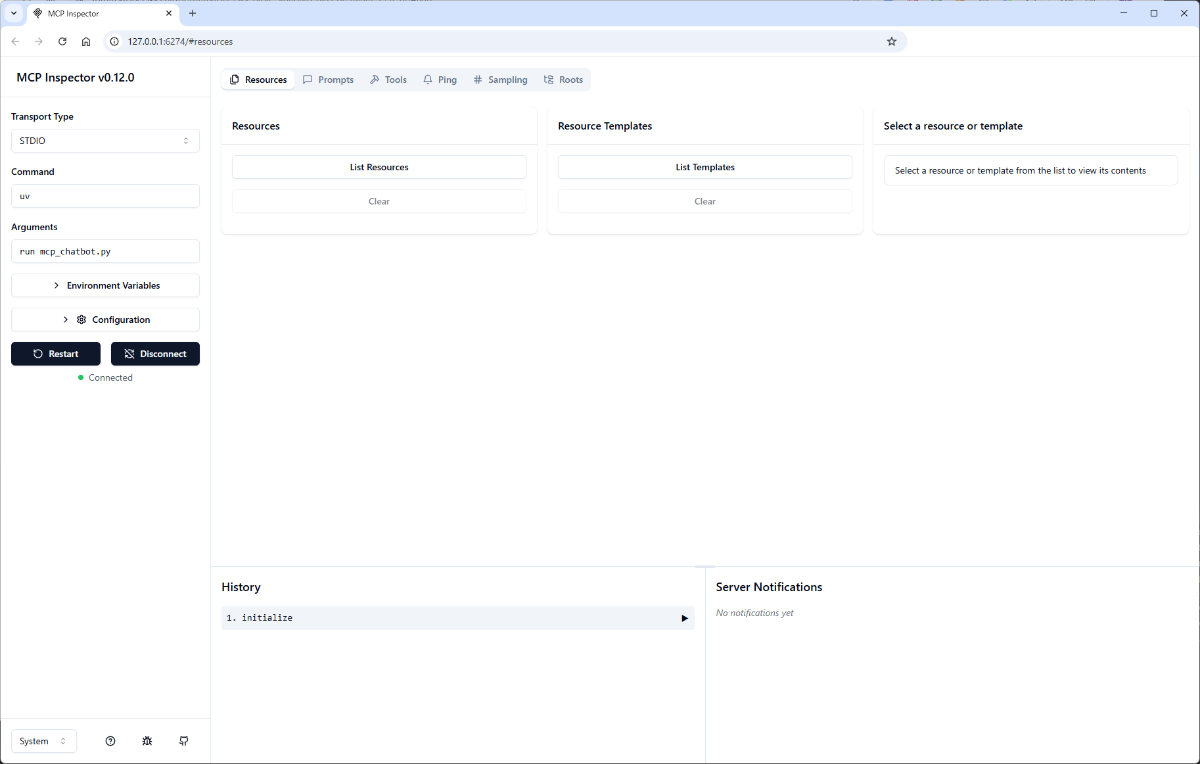Screen dimensions: 1200x764
Task: Switch to the Sampling tab
Action: [500, 79]
